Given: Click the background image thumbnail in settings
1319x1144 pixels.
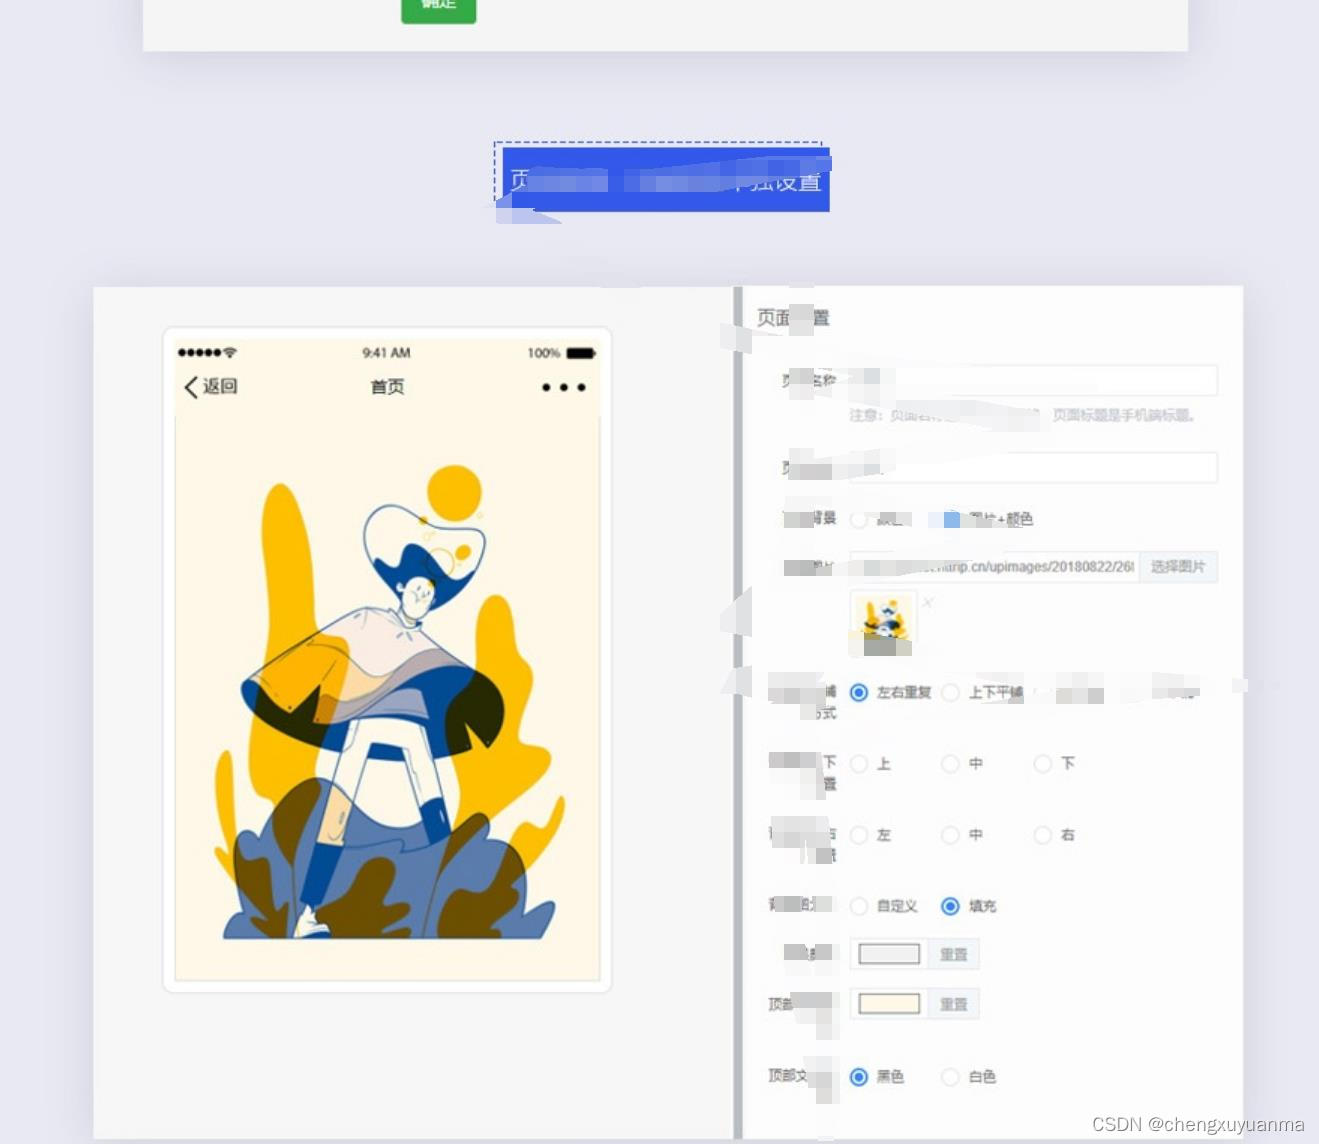Looking at the screenshot, I should click(883, 624).
